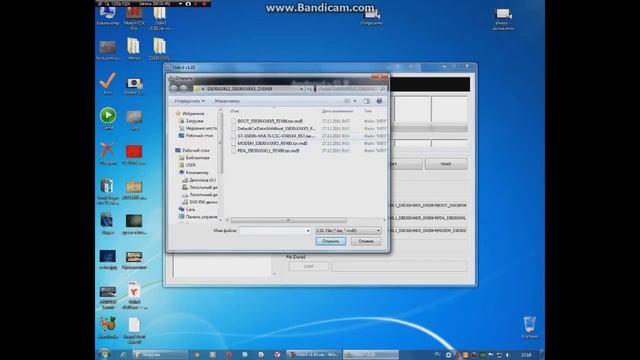Screen dimensions: 640x360
Task: Select the DefaultCalDataWithBoot file
Action: (x=276, y=129)
